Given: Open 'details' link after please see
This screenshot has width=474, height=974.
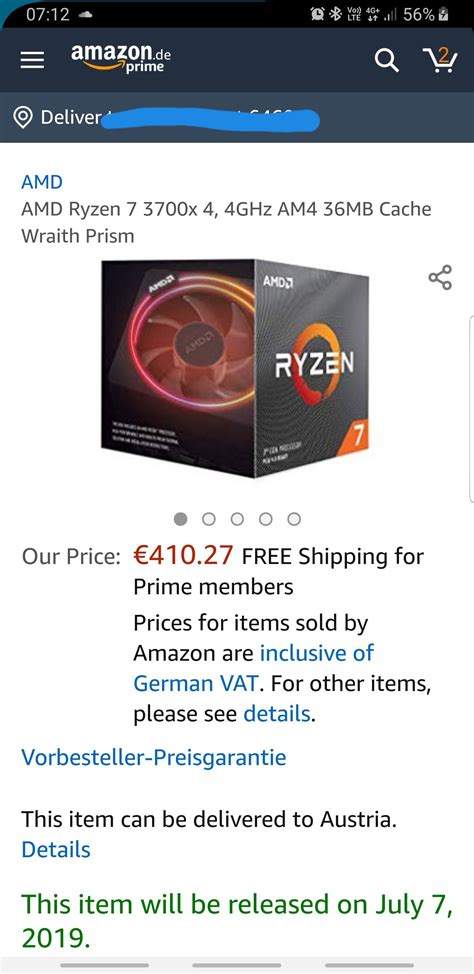Looking at the screenshot, I should point(276,714).
